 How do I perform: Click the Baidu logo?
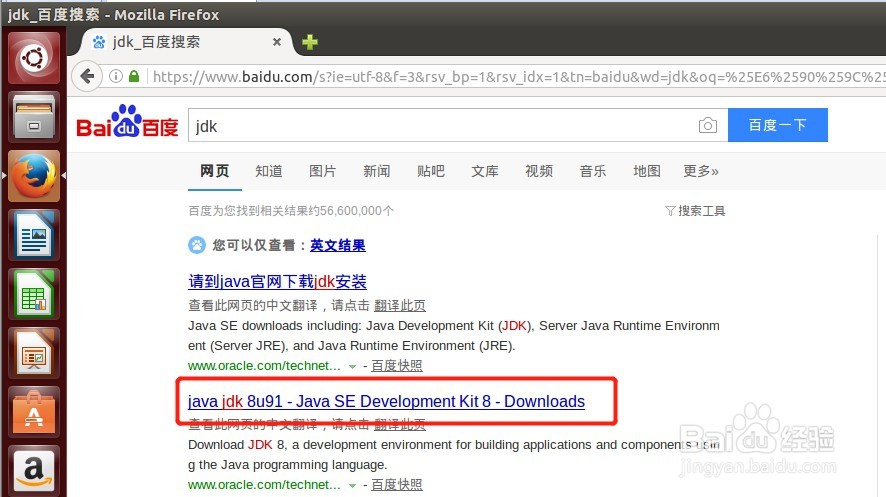127,121
